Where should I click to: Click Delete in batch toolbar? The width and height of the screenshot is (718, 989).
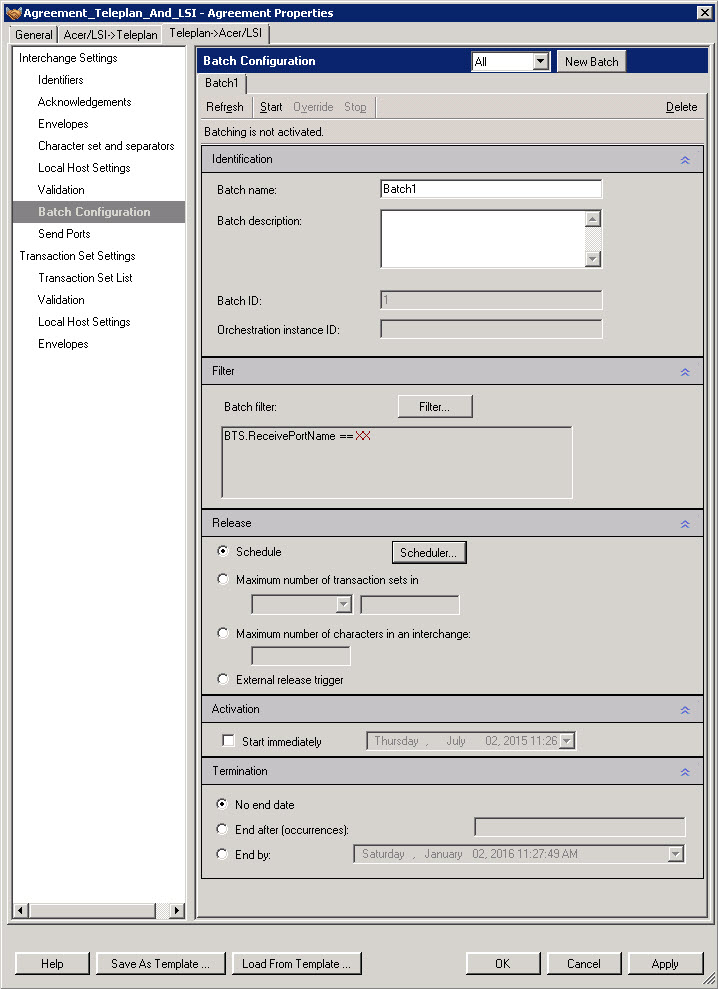681,107
